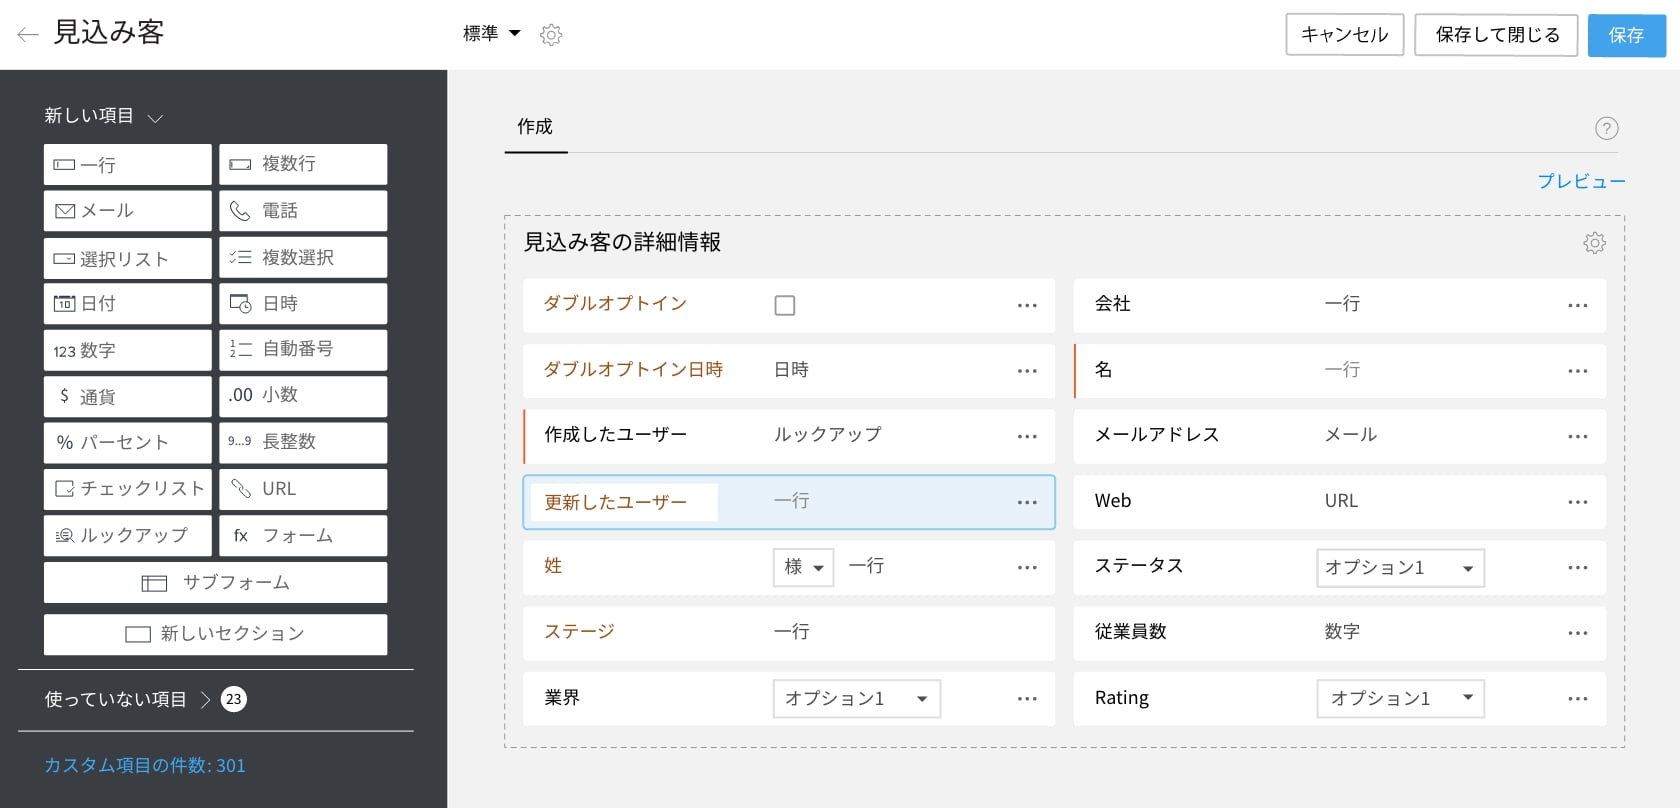The height and width of the screenshot is (808, 1680).
Task: Open the ステータス option dropdown
Action: coord(1399,568)
